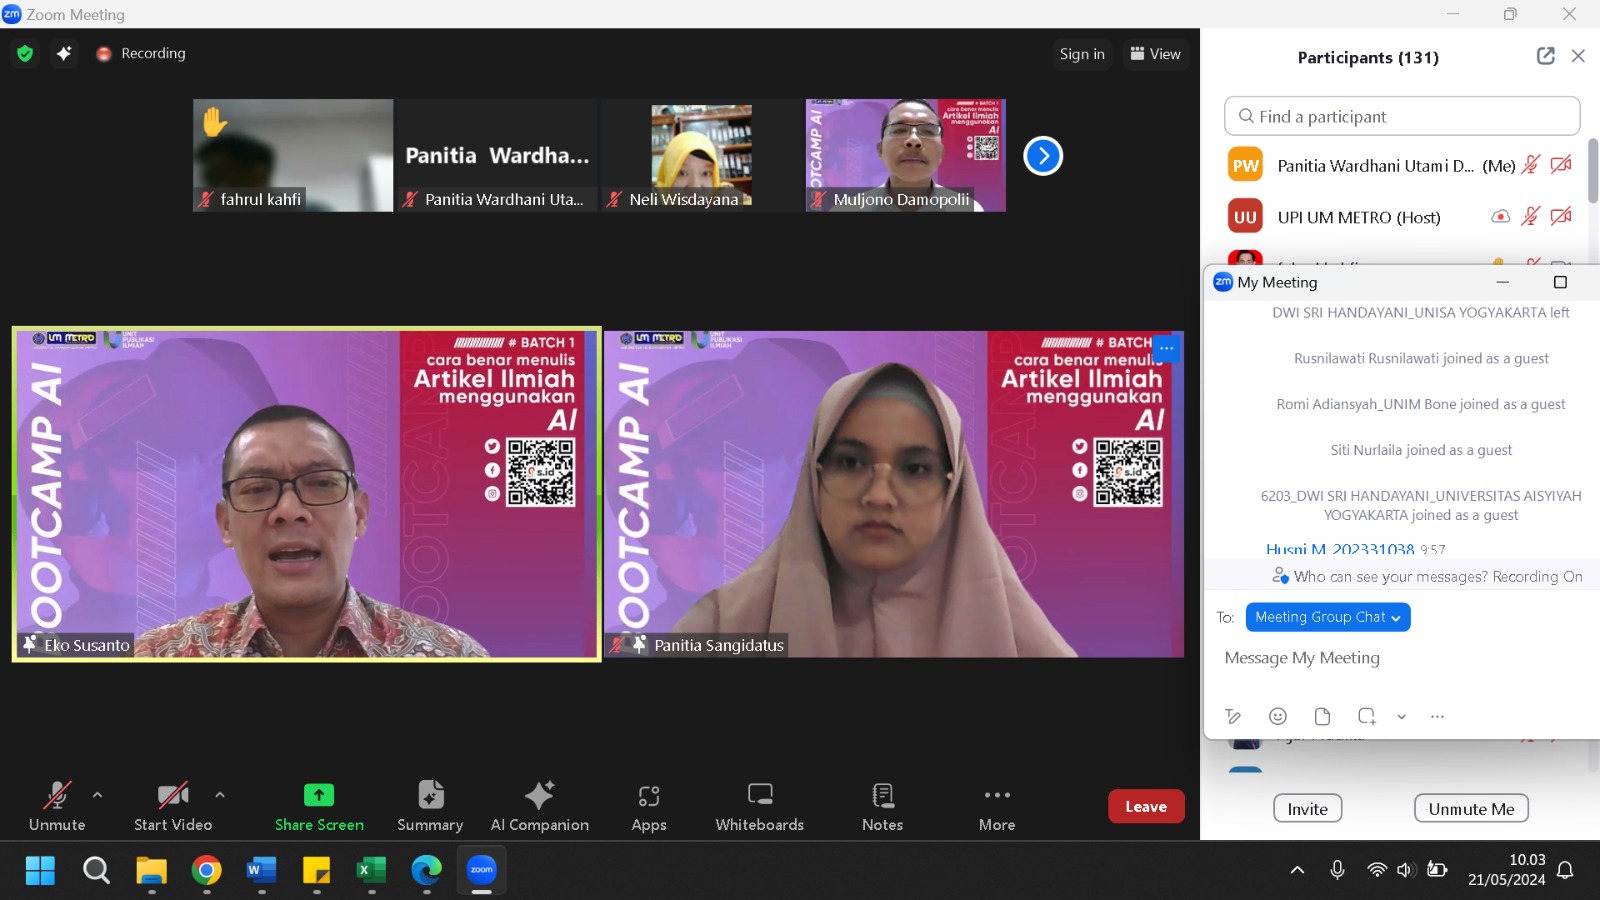
Task: Click the Summary icon
Action: (430, 806)
